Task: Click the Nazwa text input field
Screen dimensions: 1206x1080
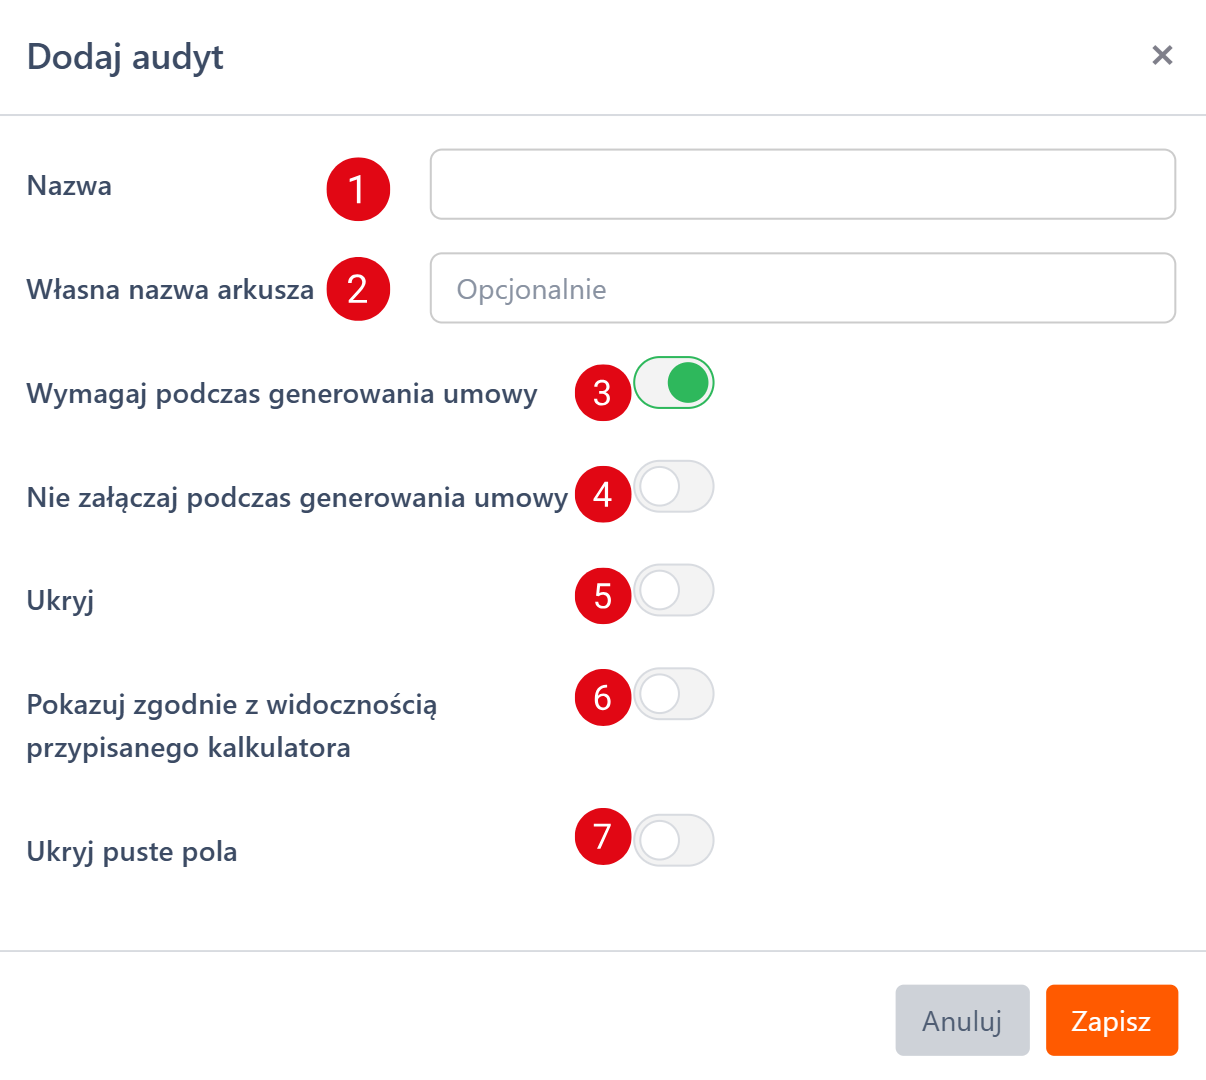Action: (802, 185)
